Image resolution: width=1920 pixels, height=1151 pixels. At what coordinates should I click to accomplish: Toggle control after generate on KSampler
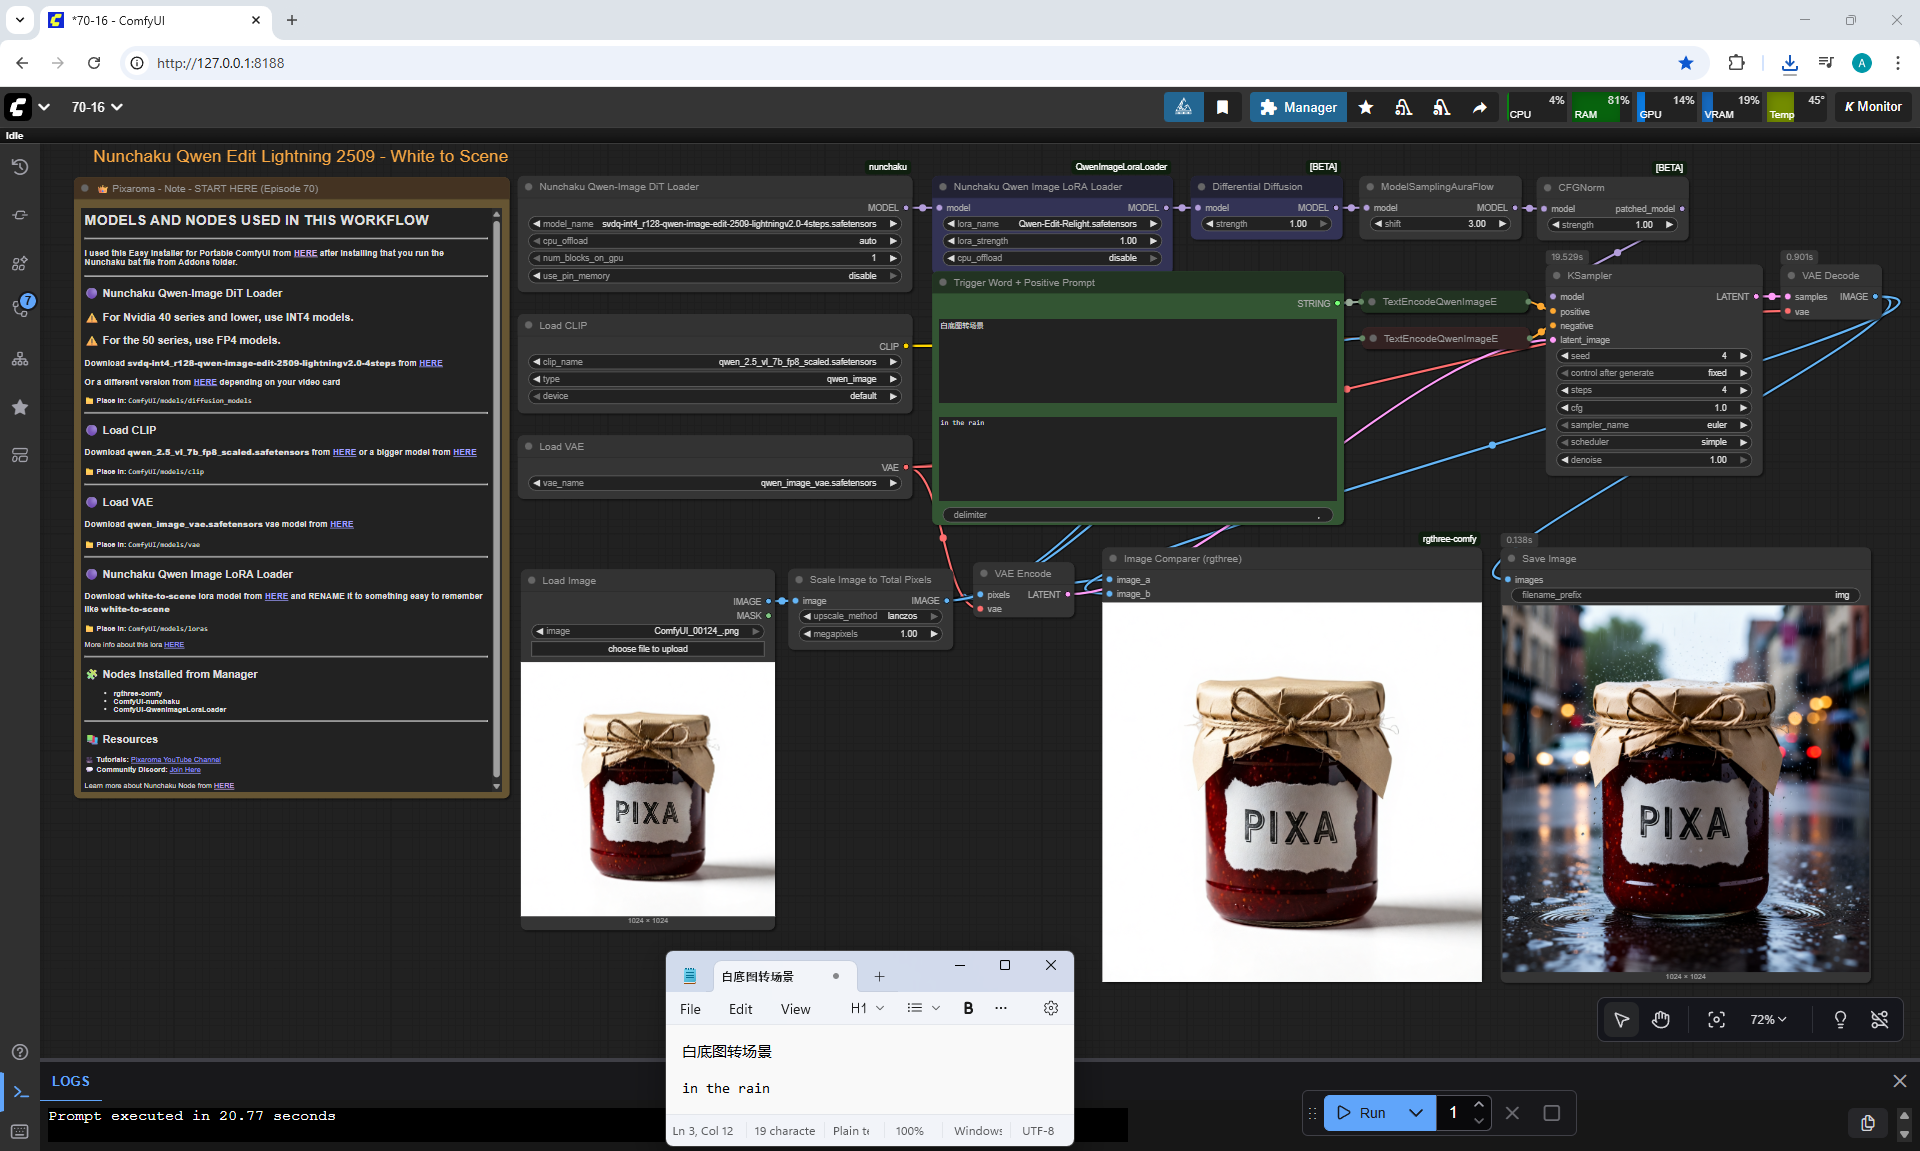pos(1653,373)
